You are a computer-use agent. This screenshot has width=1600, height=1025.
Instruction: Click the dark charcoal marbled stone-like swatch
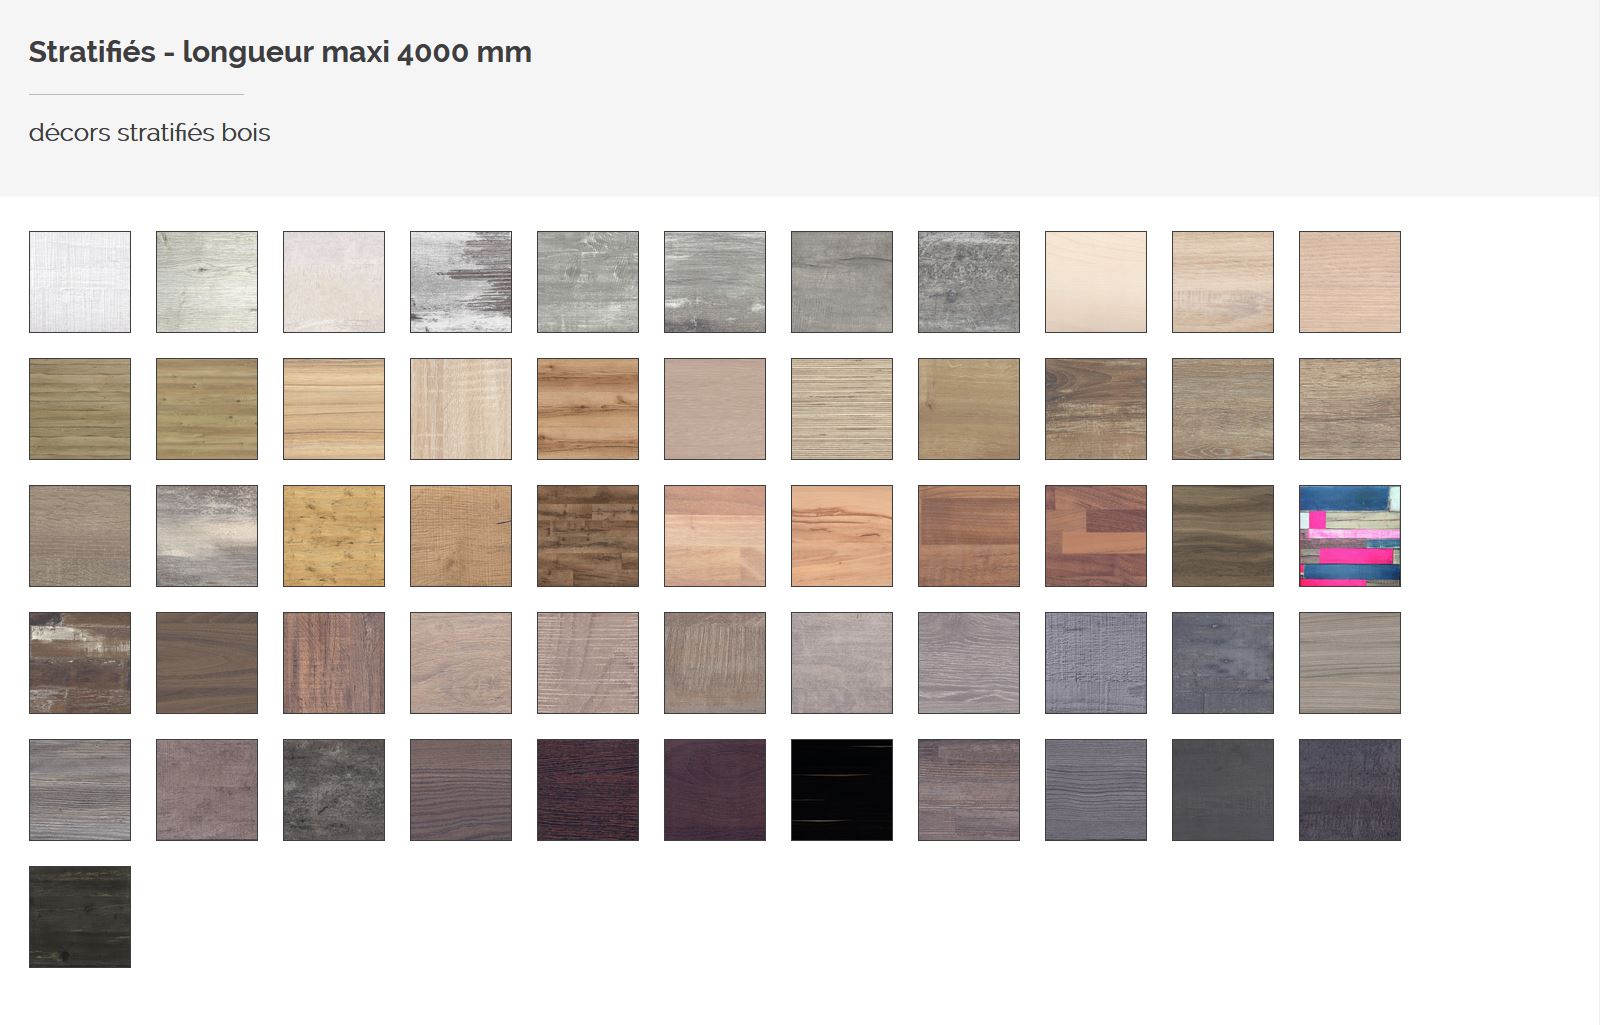334,790
